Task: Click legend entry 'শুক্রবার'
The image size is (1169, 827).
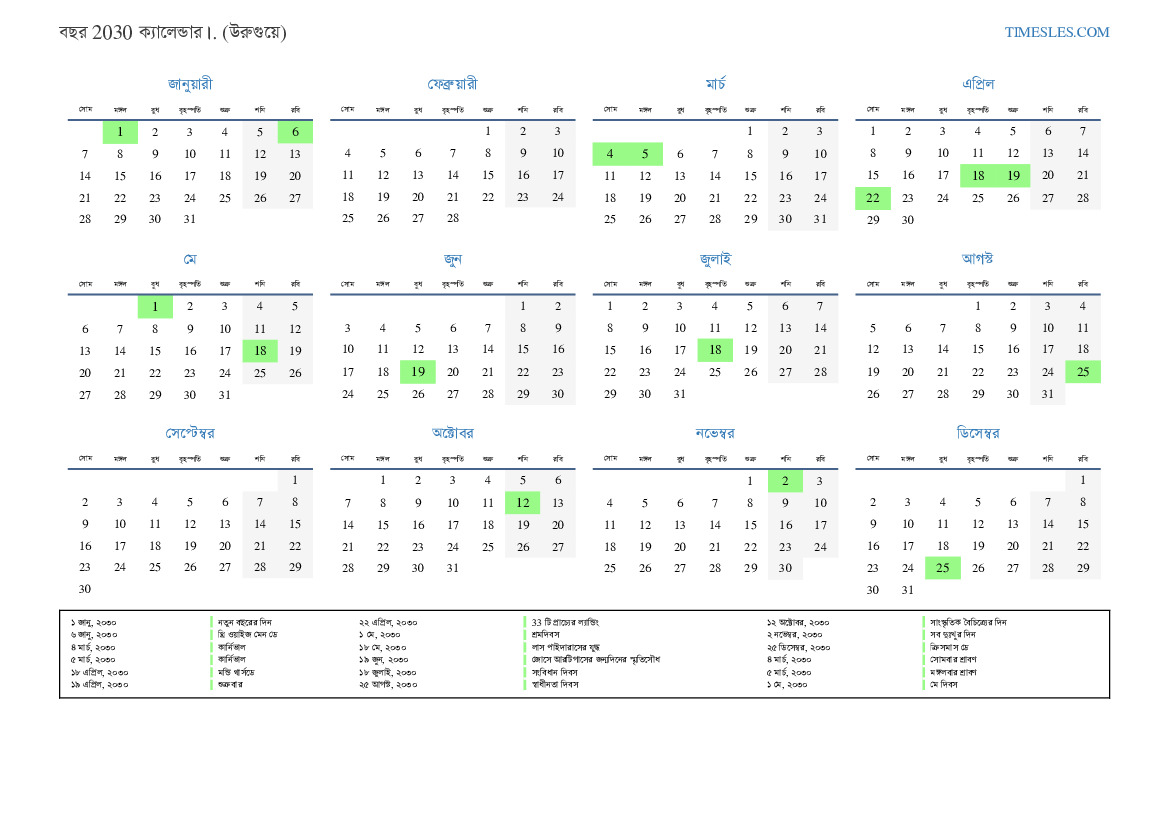Action: pos(230,684)
